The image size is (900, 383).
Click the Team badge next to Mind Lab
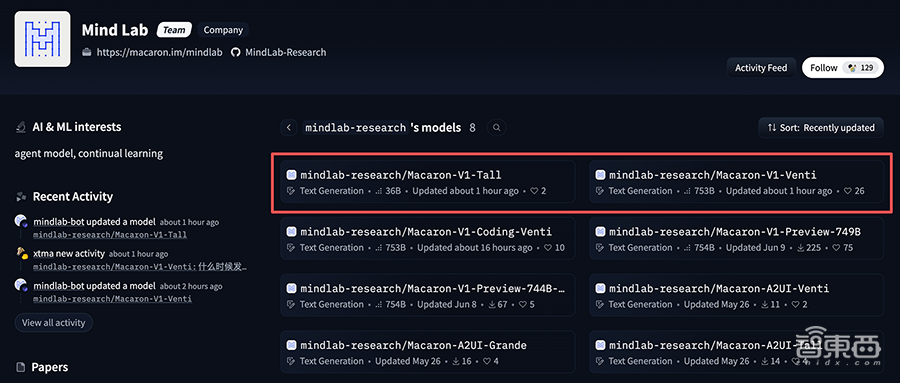coord(173,30)
